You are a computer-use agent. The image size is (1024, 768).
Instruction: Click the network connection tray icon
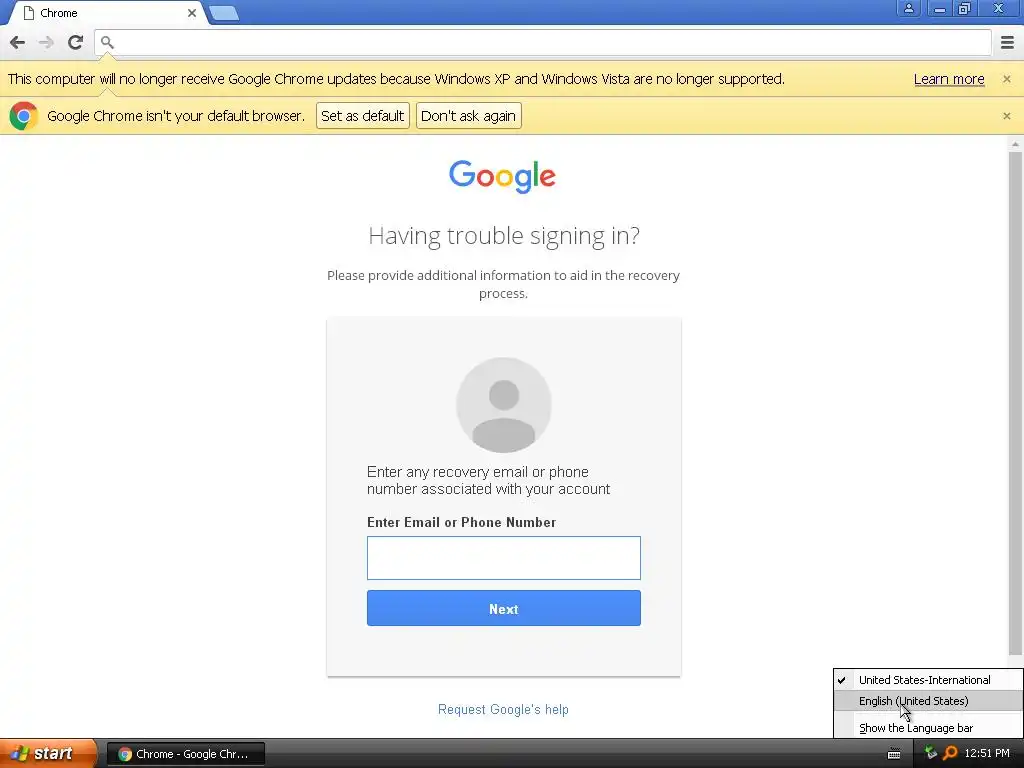tap(931, 753)
